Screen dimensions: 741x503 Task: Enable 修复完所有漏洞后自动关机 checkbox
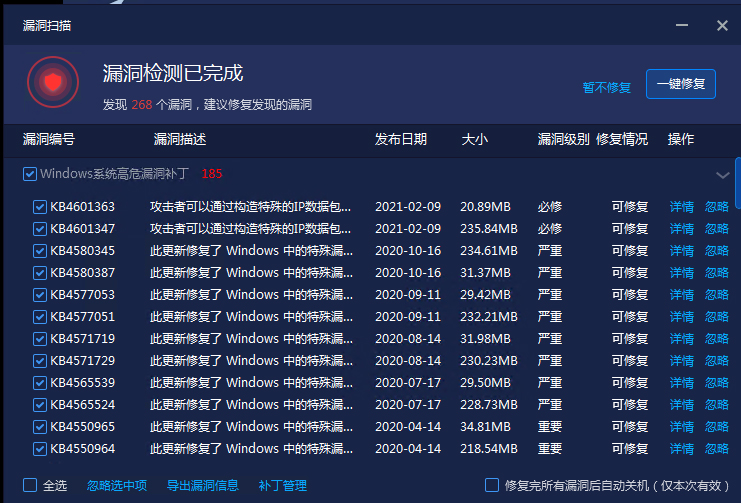(492, 485)
